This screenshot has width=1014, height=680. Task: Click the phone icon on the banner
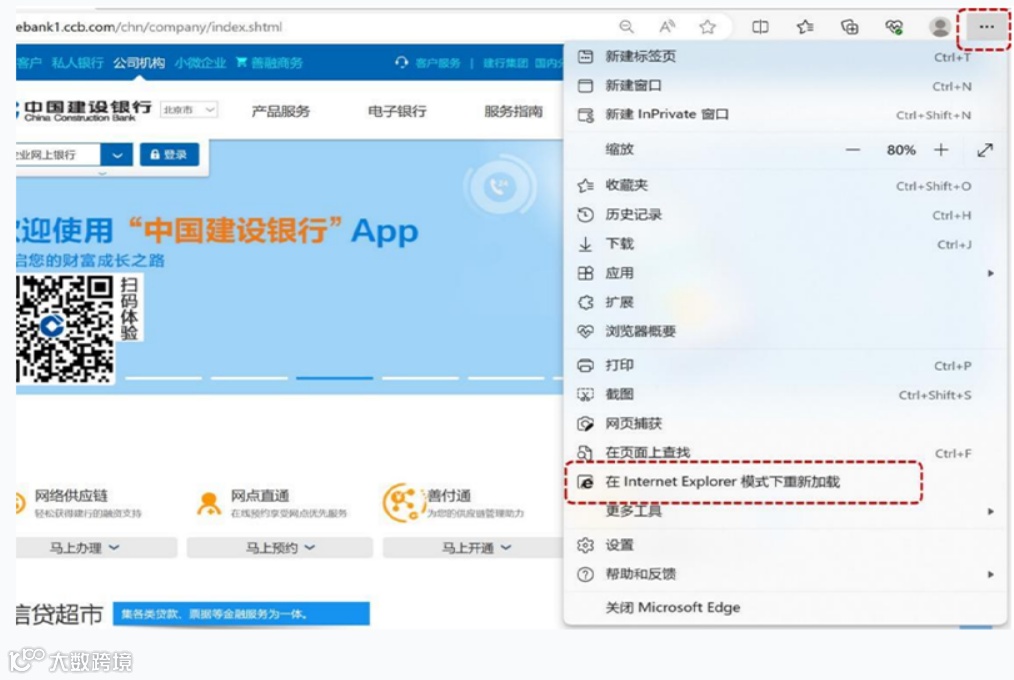point(499,187)
